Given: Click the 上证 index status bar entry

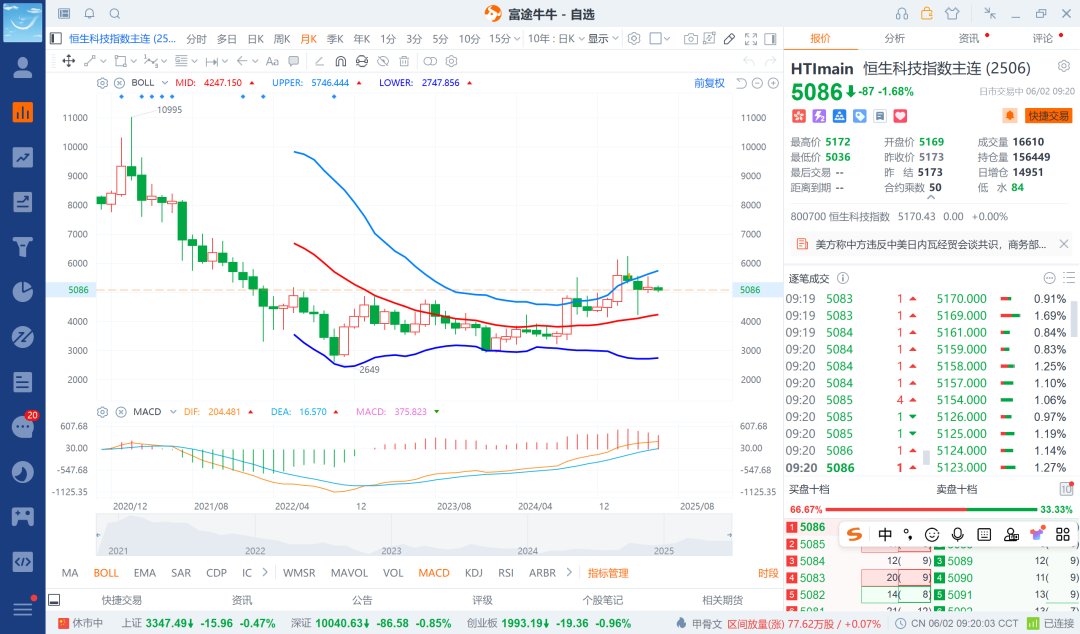Looking at the screenshot, I should tap(198, 623).
